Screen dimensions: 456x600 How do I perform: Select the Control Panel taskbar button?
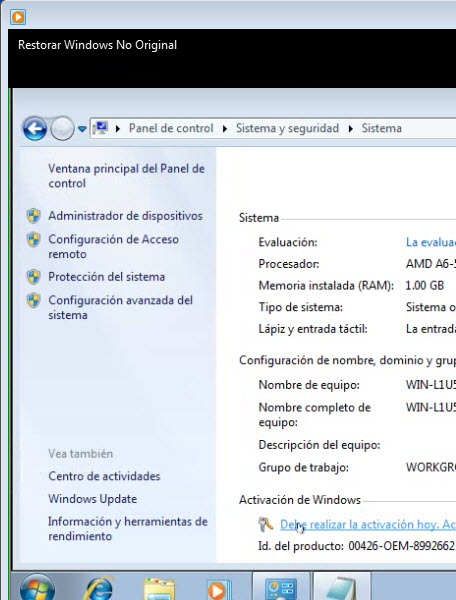(x=281, y=587)
